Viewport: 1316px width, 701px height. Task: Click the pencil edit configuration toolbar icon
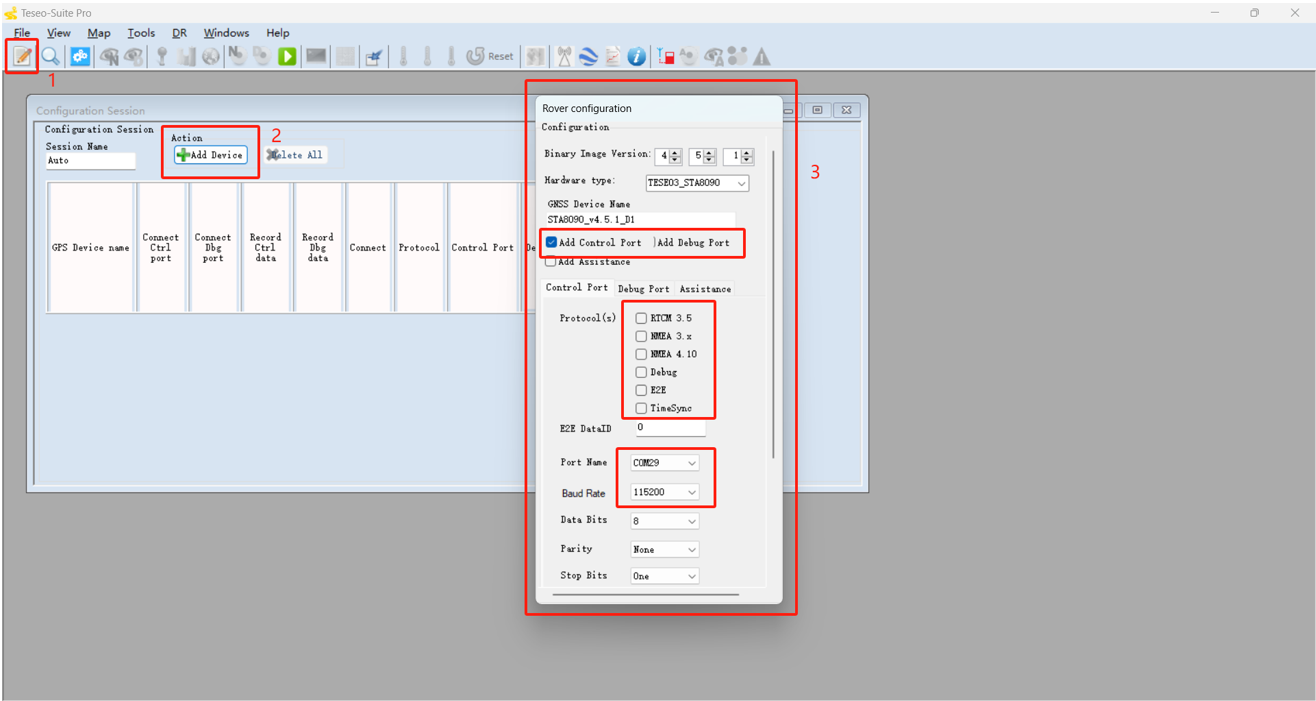(22, 57)
